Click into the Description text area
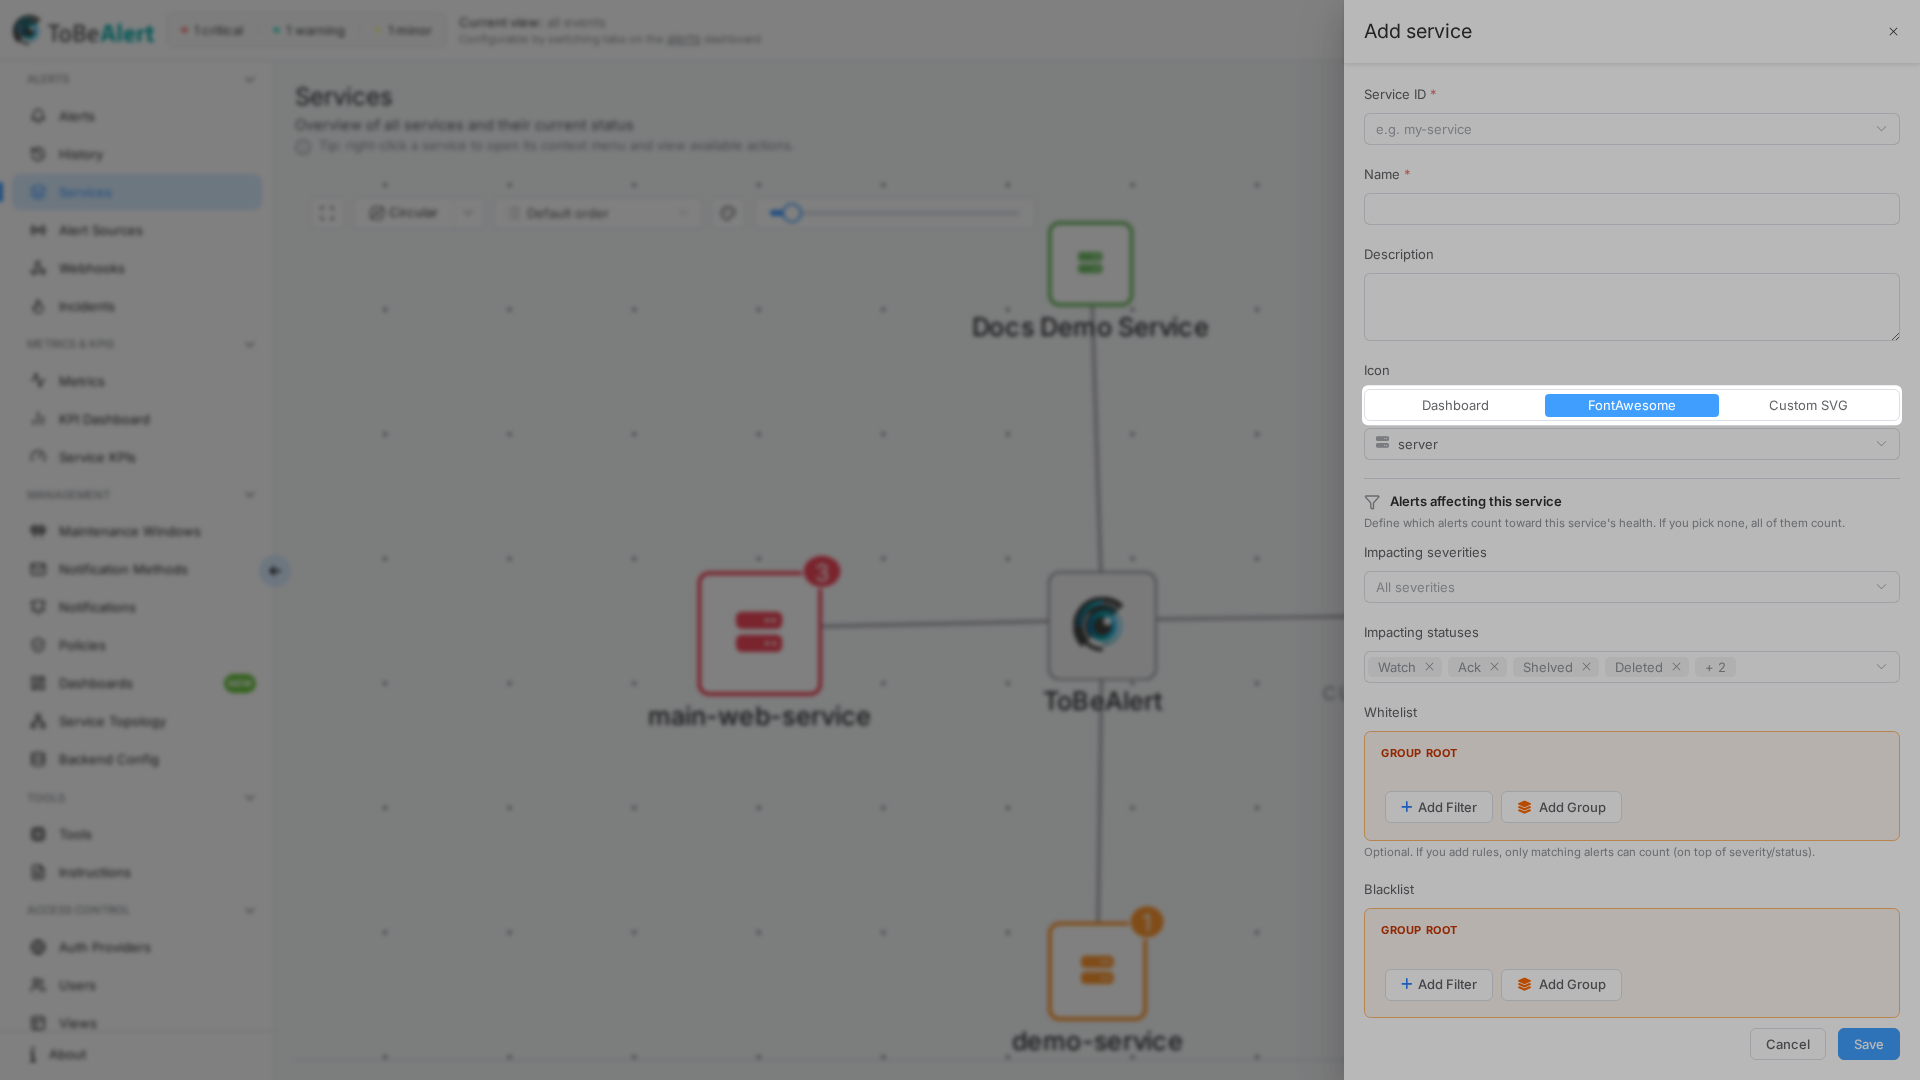Screen dimensions: 1920x1080 click(1631, 307)
